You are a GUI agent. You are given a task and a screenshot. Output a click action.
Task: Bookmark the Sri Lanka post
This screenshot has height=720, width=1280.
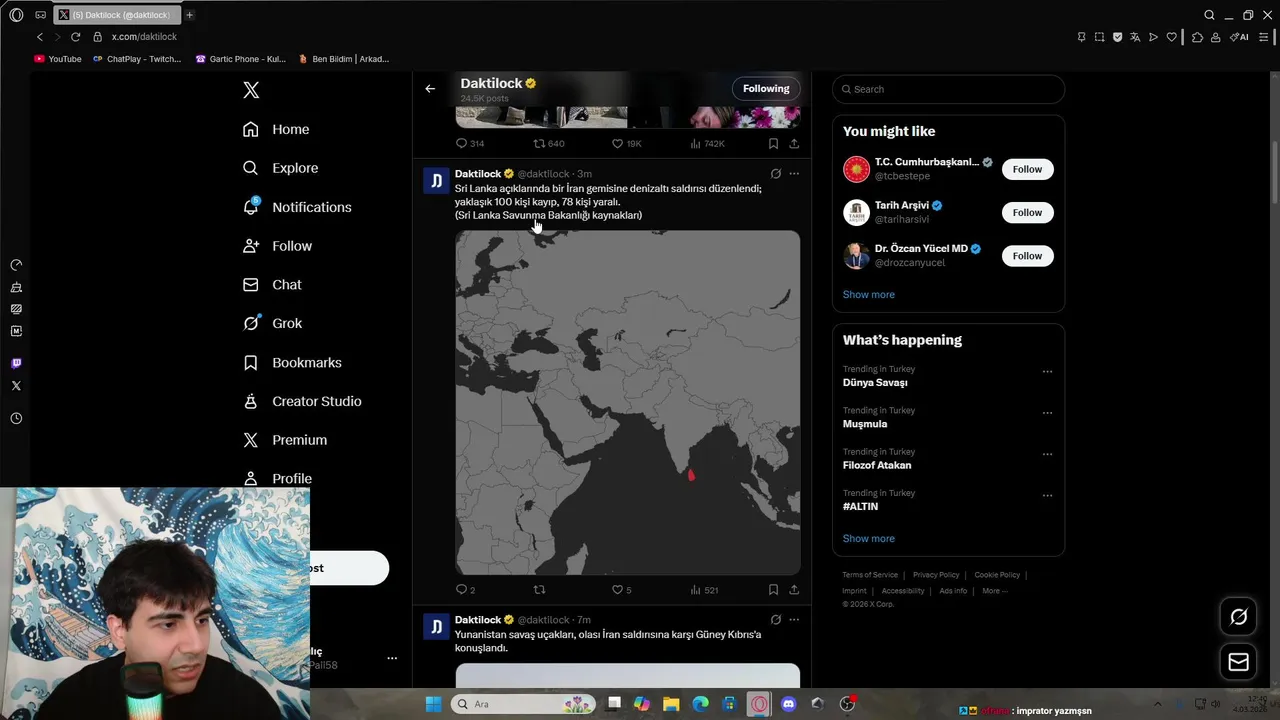click(773, 590)
